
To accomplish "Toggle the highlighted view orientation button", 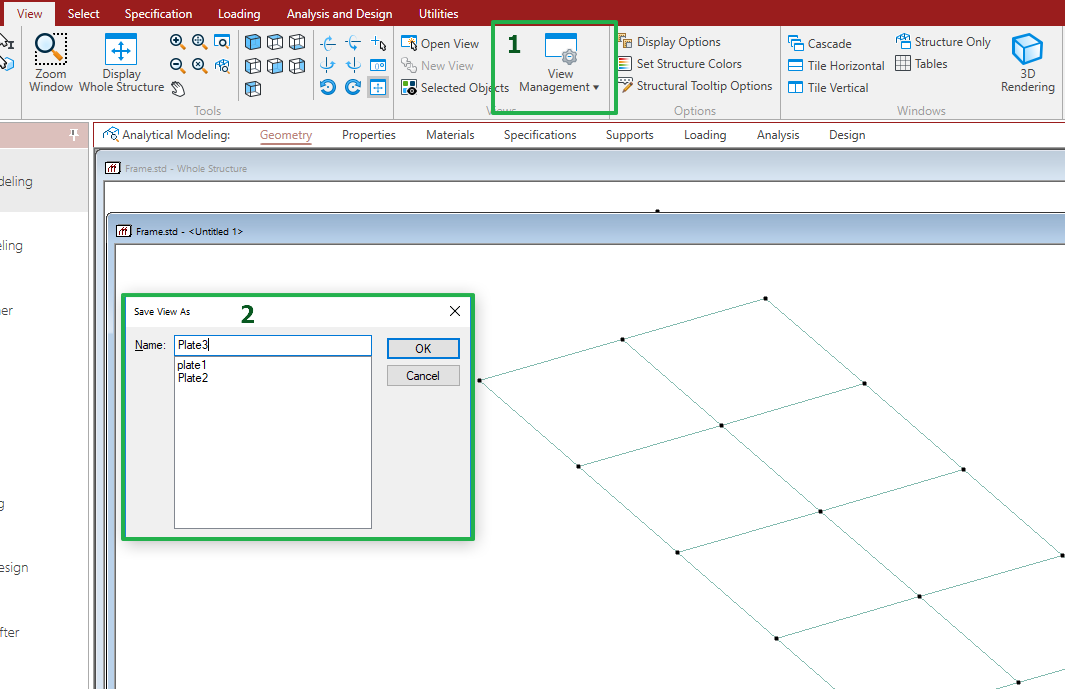I will click(378, 88).
